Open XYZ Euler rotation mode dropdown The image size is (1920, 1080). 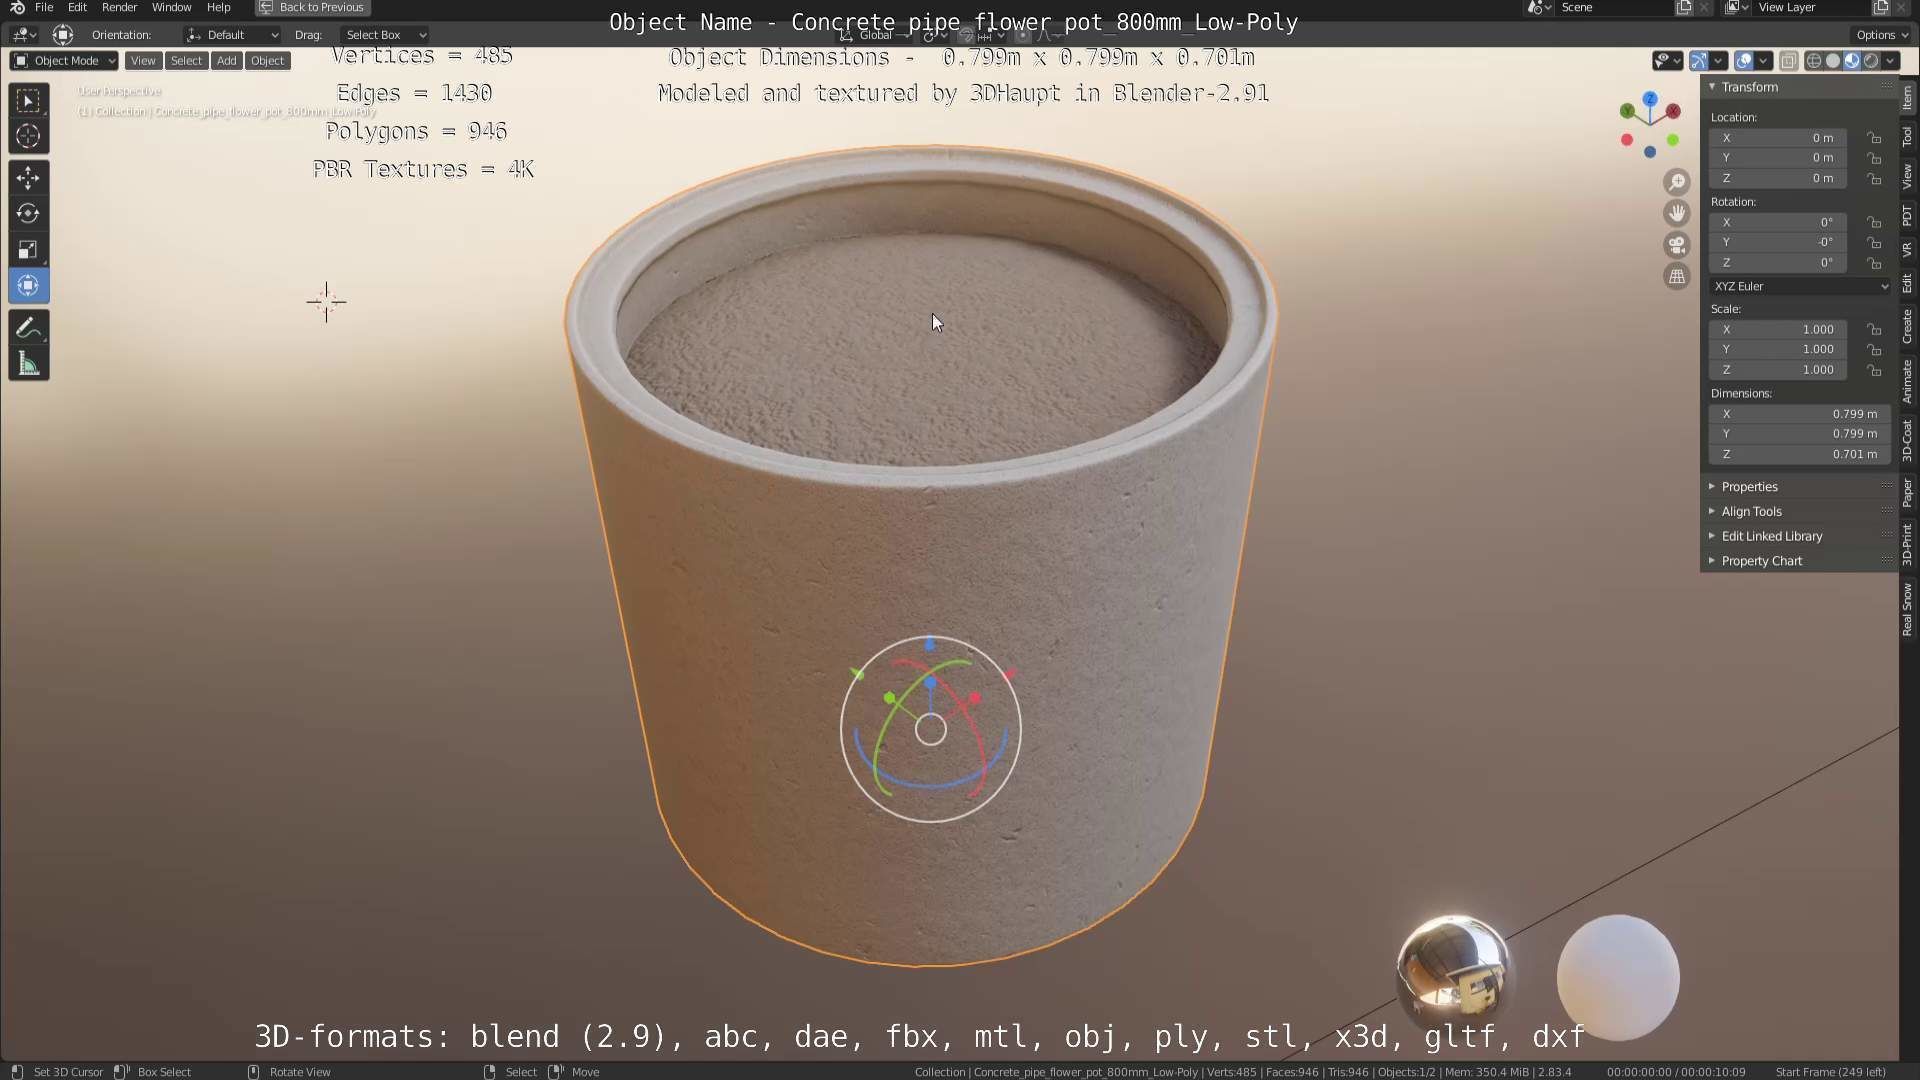pyautogui.click(x=1801, y=286)
